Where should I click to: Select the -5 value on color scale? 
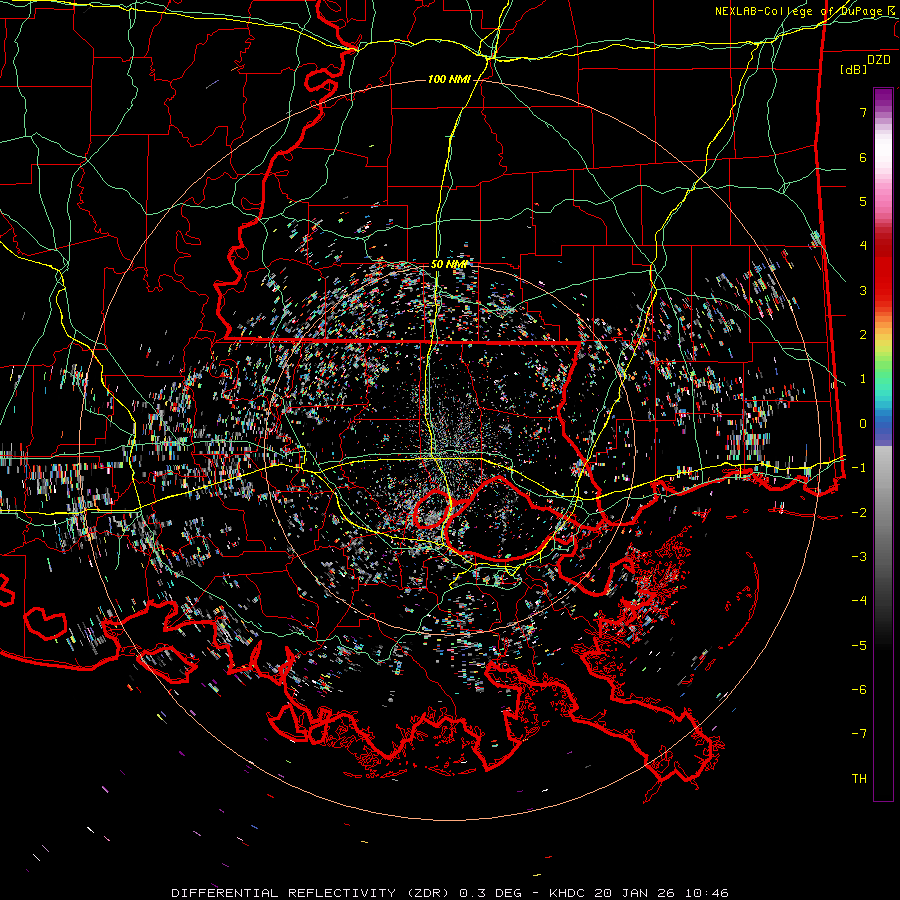pos(859,646)
